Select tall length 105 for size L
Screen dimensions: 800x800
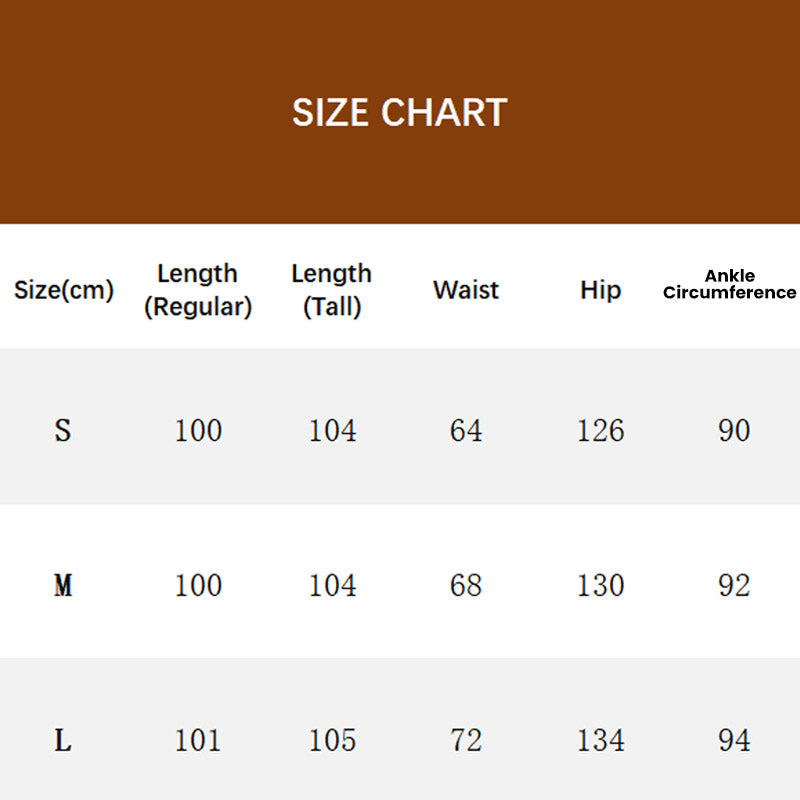click(332, 740)
